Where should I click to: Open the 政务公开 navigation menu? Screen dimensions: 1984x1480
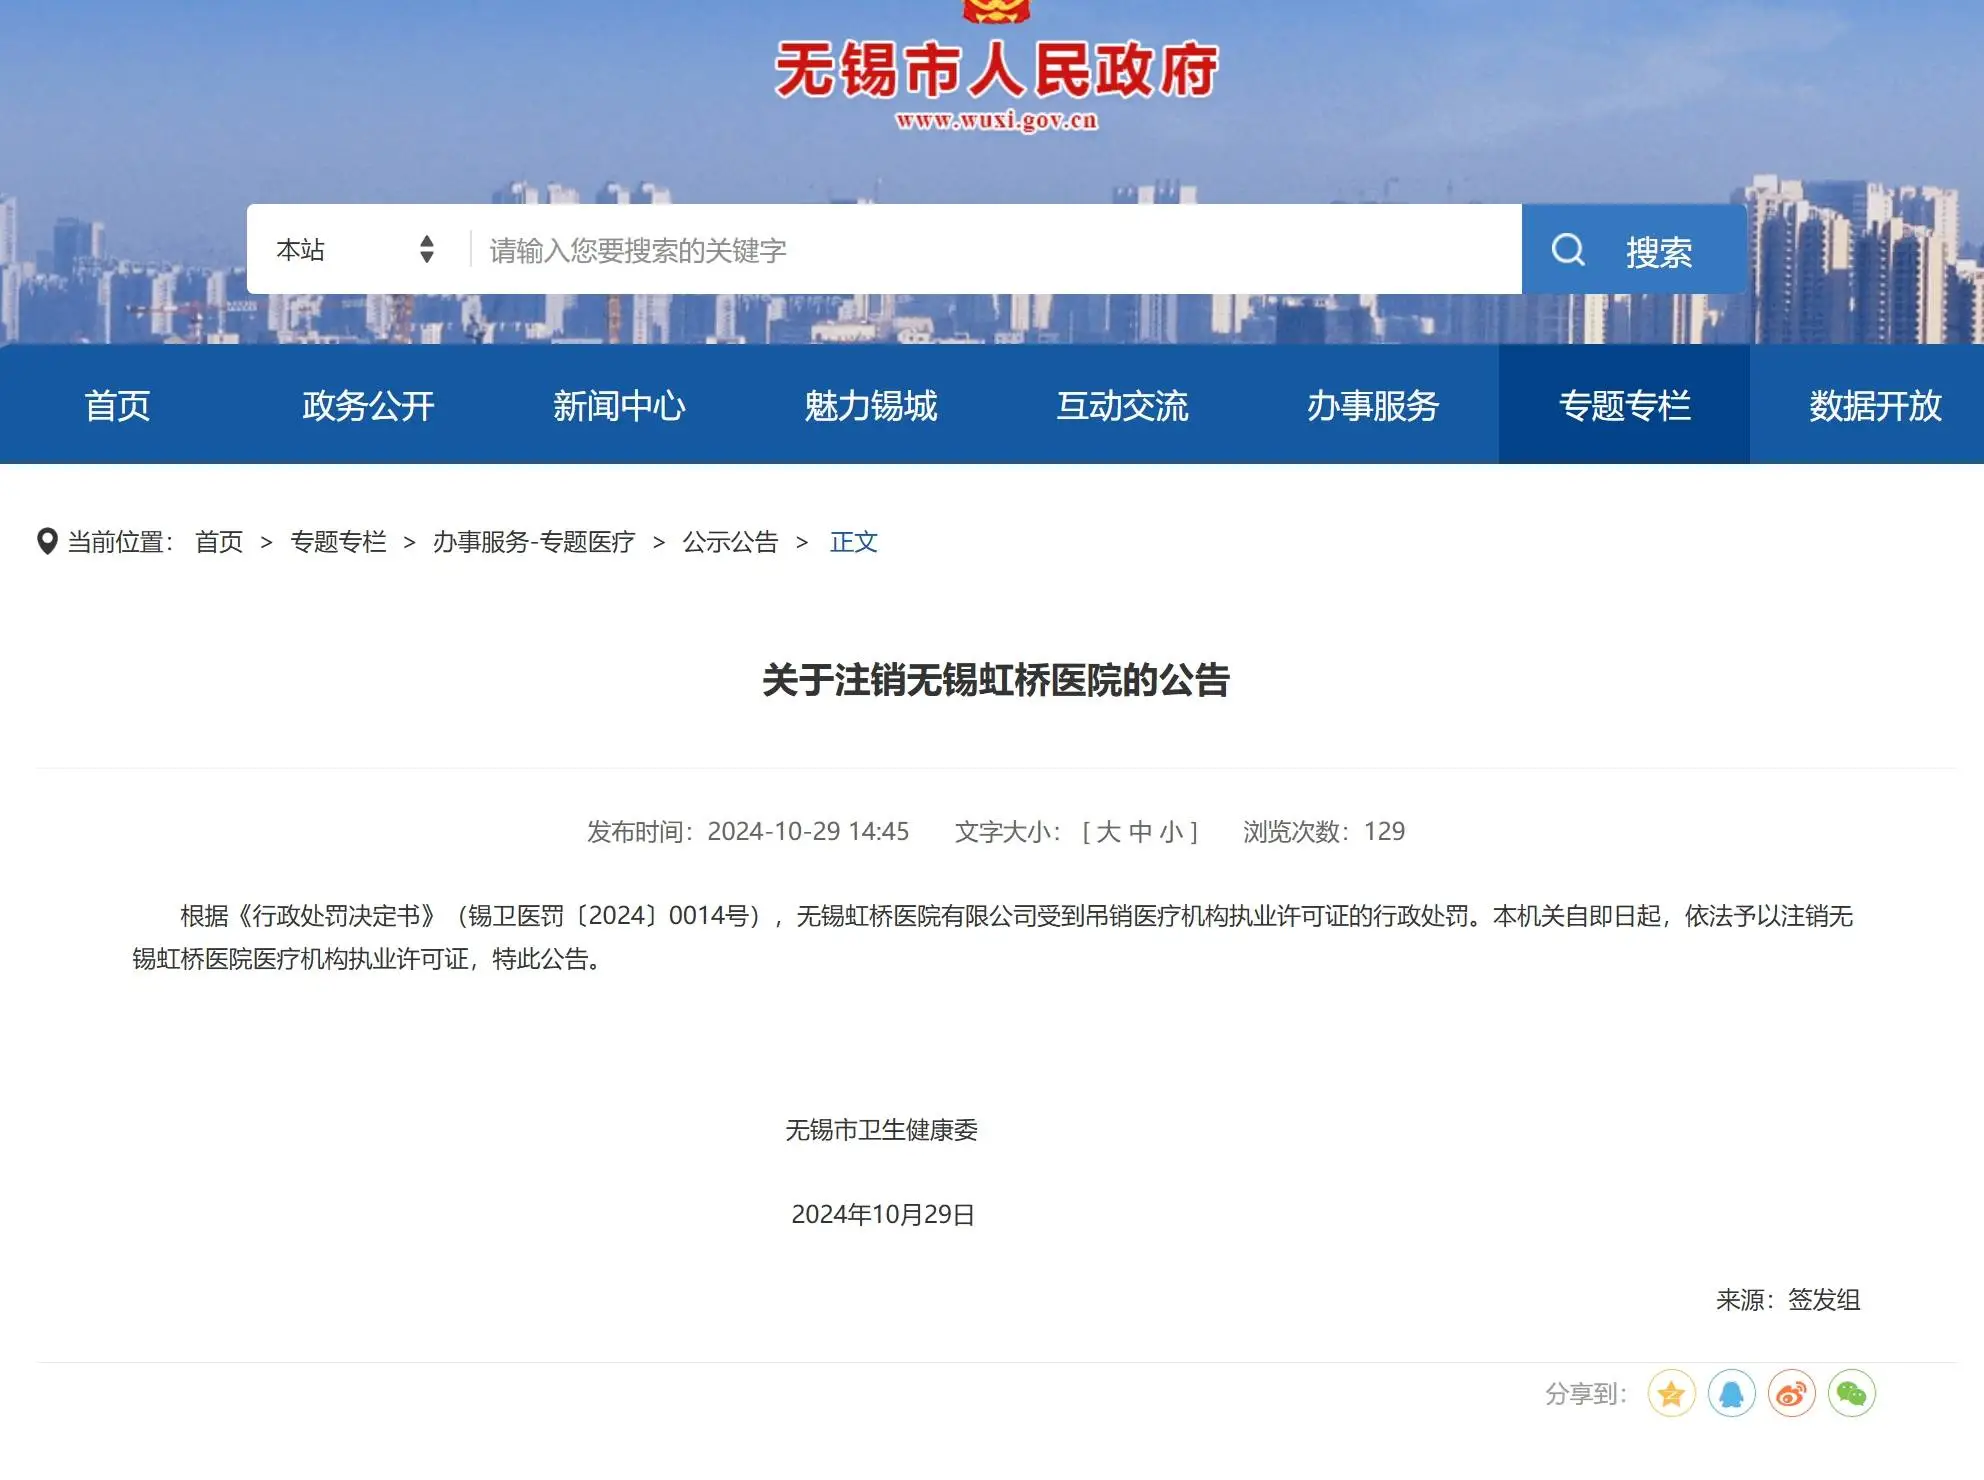click(x=368, y=406)
